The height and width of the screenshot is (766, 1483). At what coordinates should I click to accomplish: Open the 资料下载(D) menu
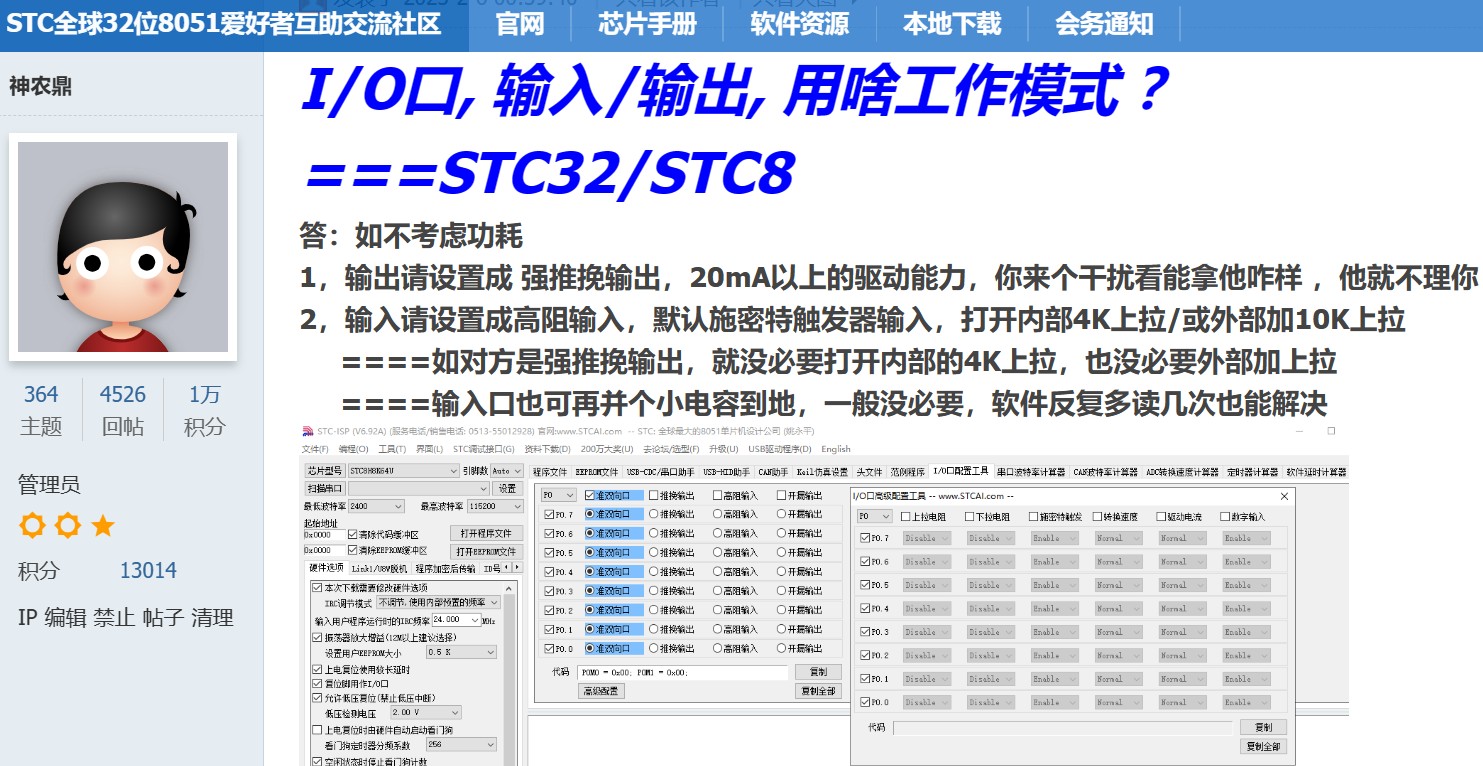(548, 449)
